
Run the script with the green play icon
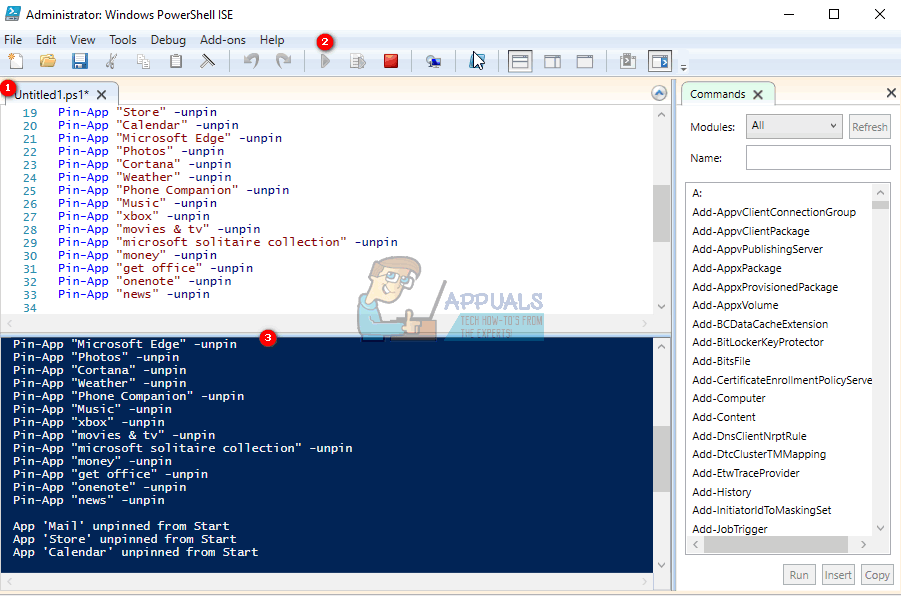[x=325, y=62]
